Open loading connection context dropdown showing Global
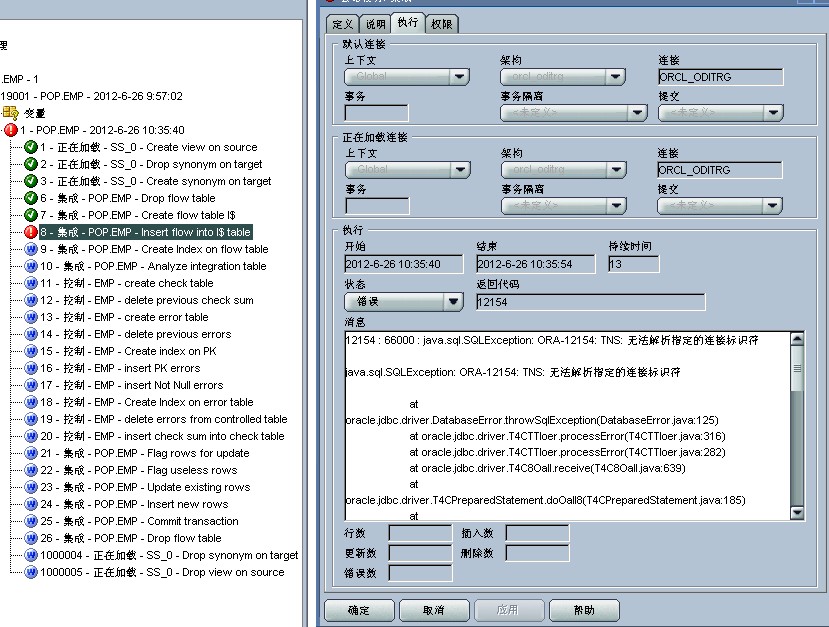Image resolution: width=829 pixels, height=627 pixels. pos(408,170)
